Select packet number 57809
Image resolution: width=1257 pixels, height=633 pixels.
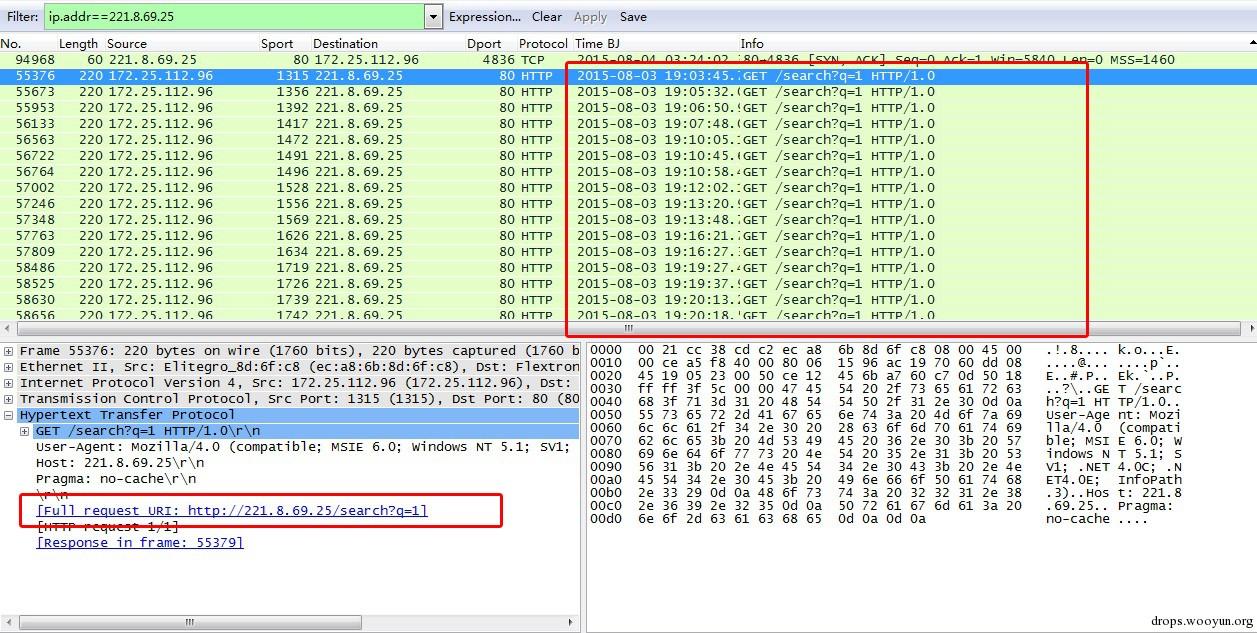[x=628, y=252]
